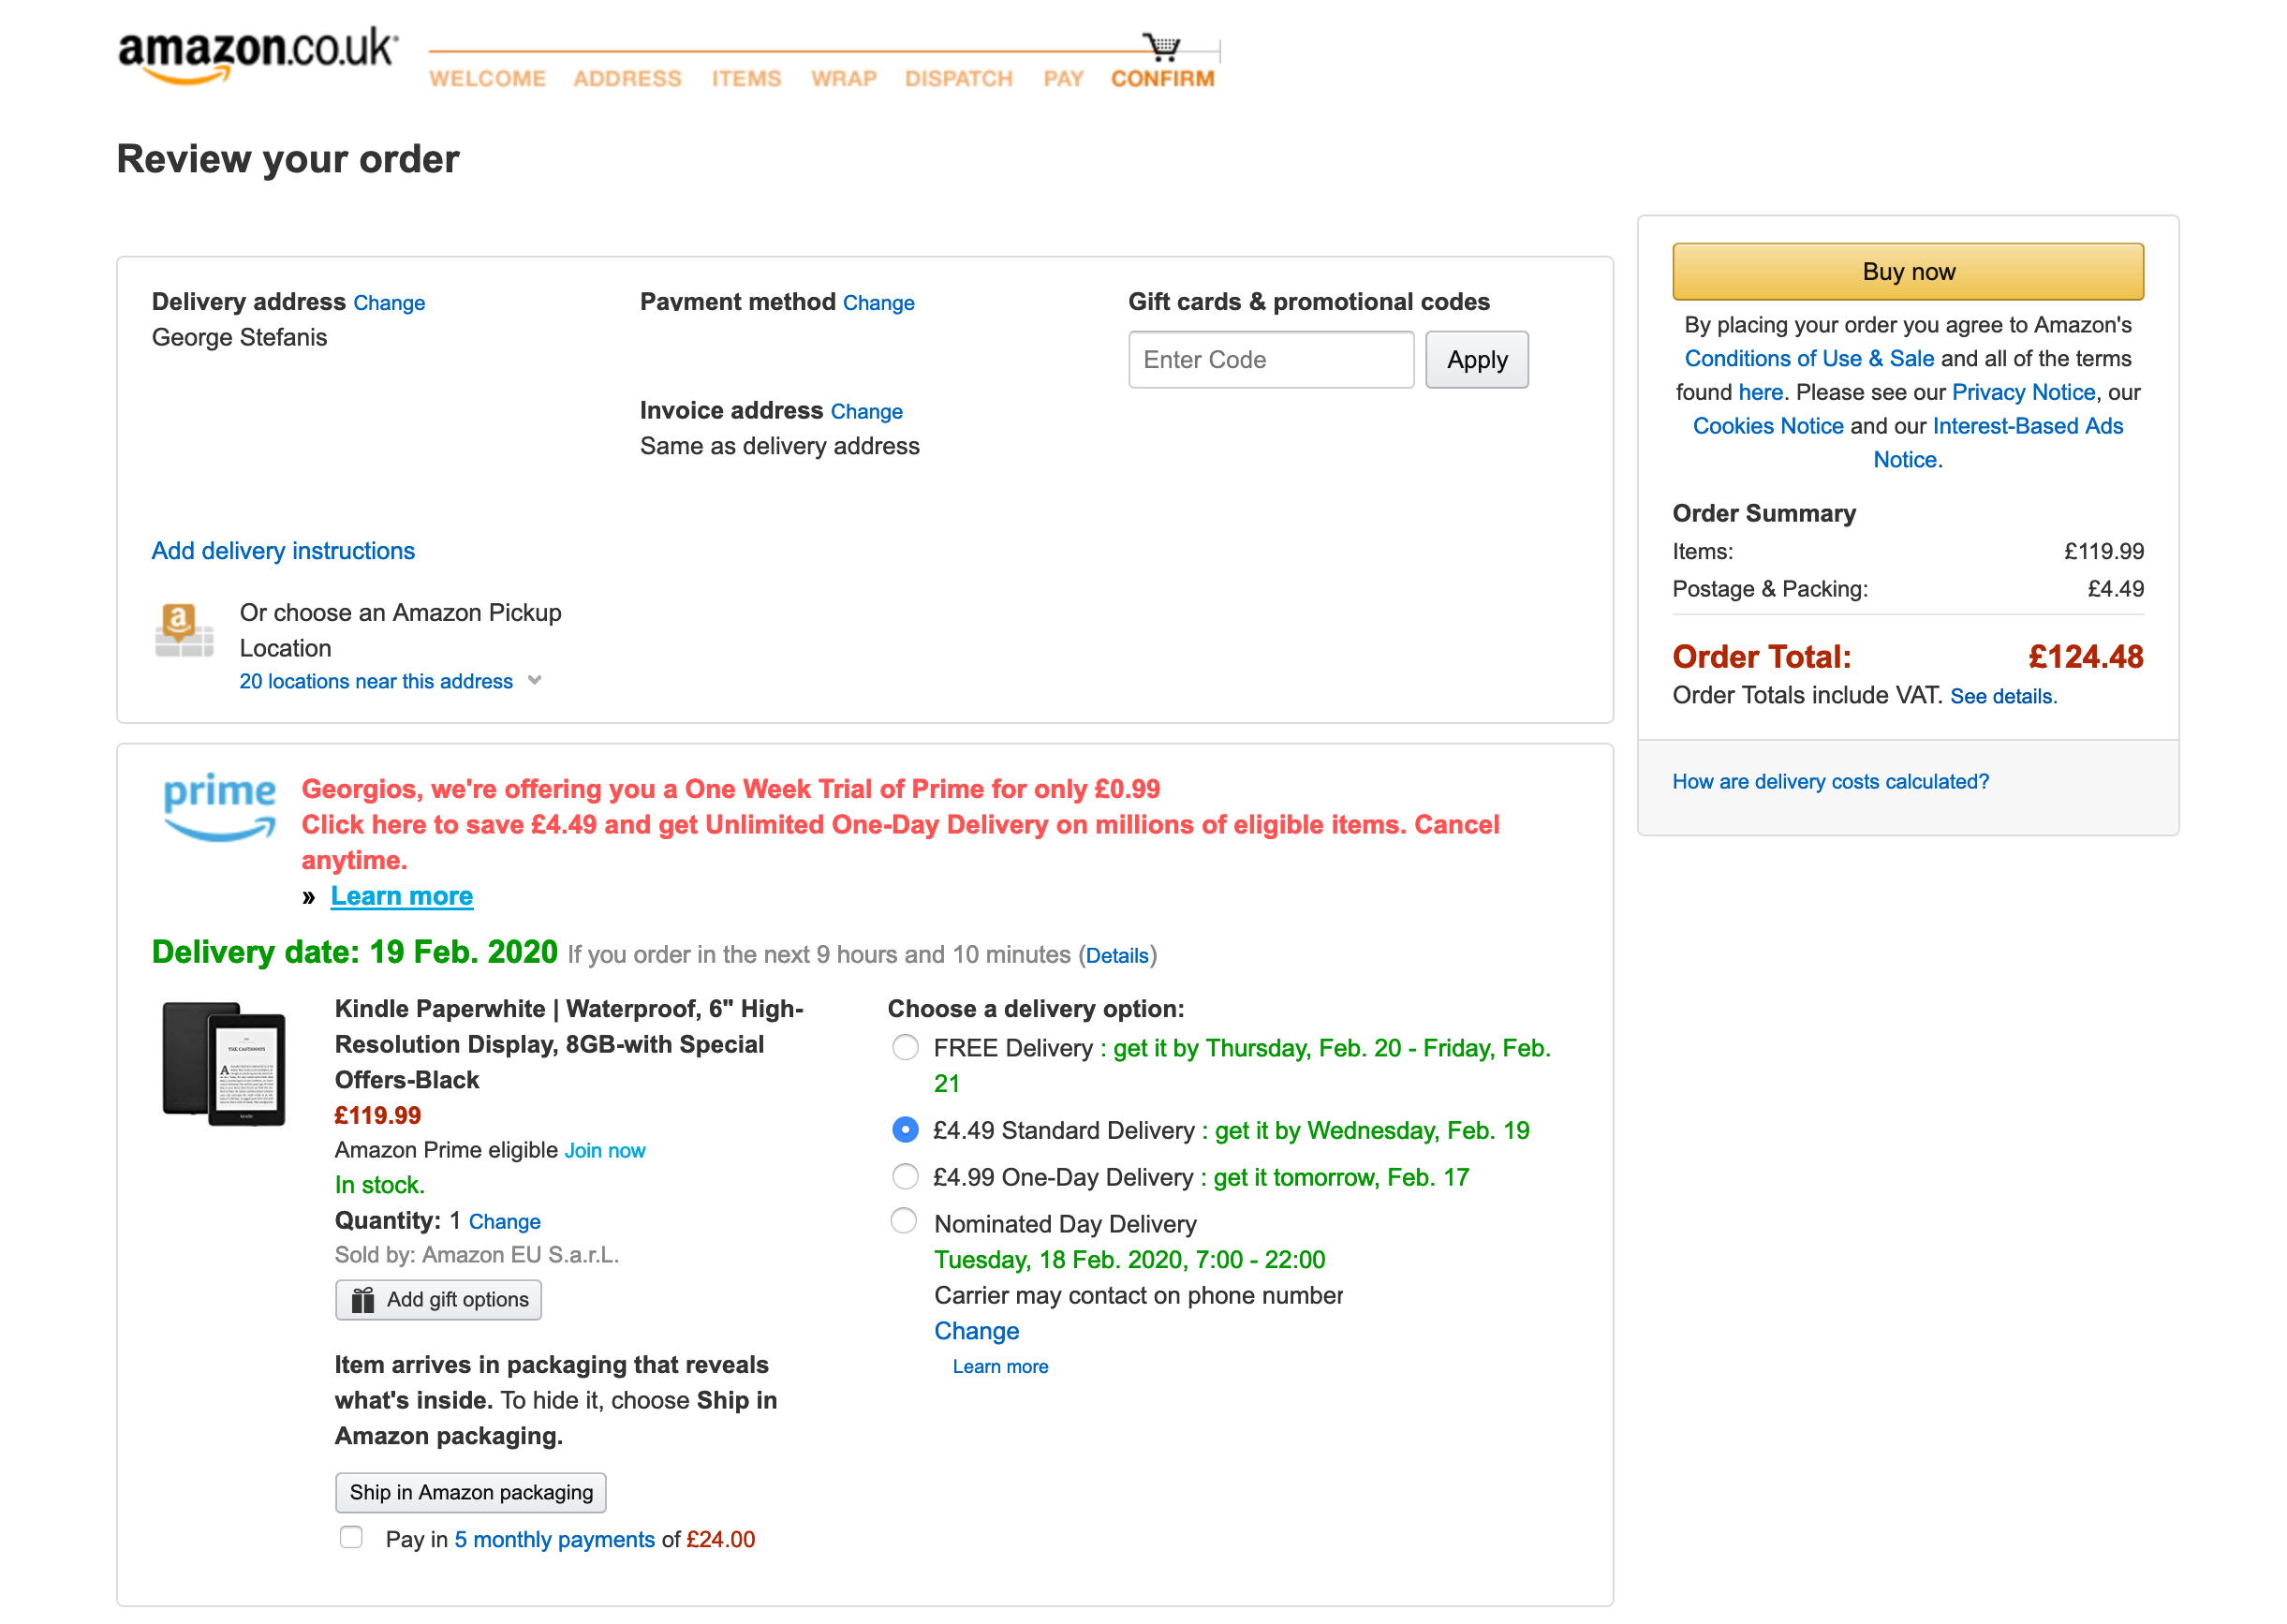Go to the PAY checkout step
2287x1624 pixels.
pyautogui.click(x=1063, y=78)
